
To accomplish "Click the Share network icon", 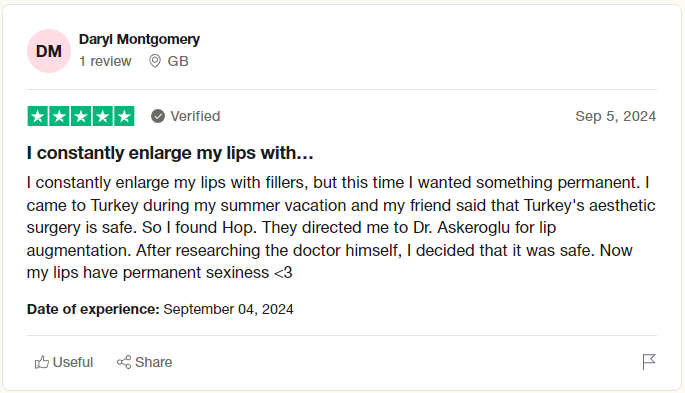I will click(124, 362).
